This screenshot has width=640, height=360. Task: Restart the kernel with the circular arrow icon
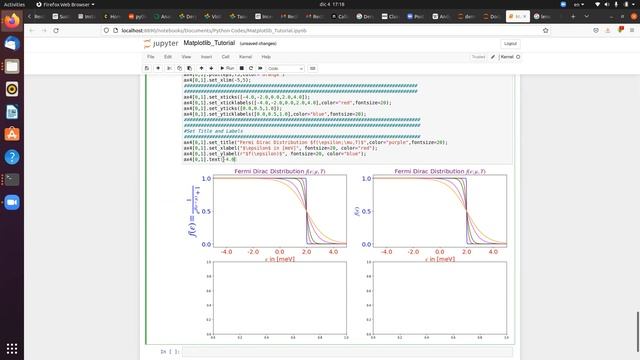pyautogui.click(x=251, y=68)
